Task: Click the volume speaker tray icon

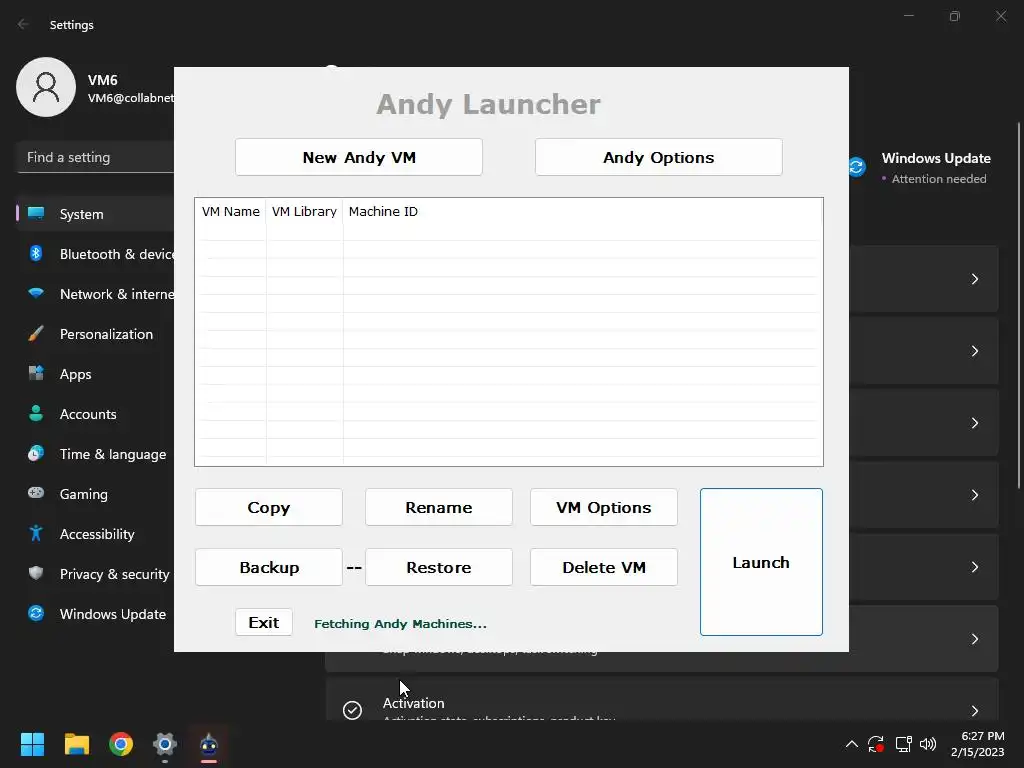Action: click(x=928, y=744)
